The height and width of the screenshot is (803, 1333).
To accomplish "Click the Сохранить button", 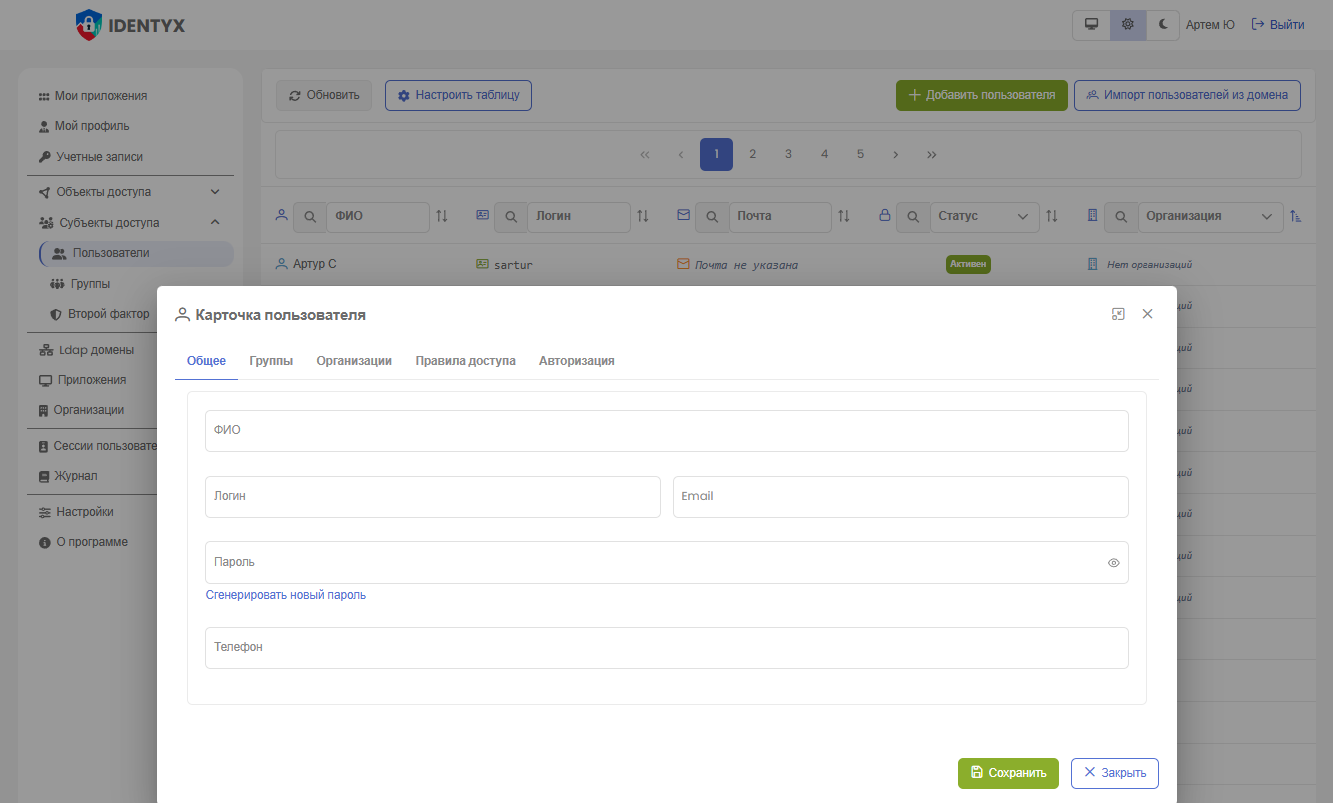I will (1007, 773).
